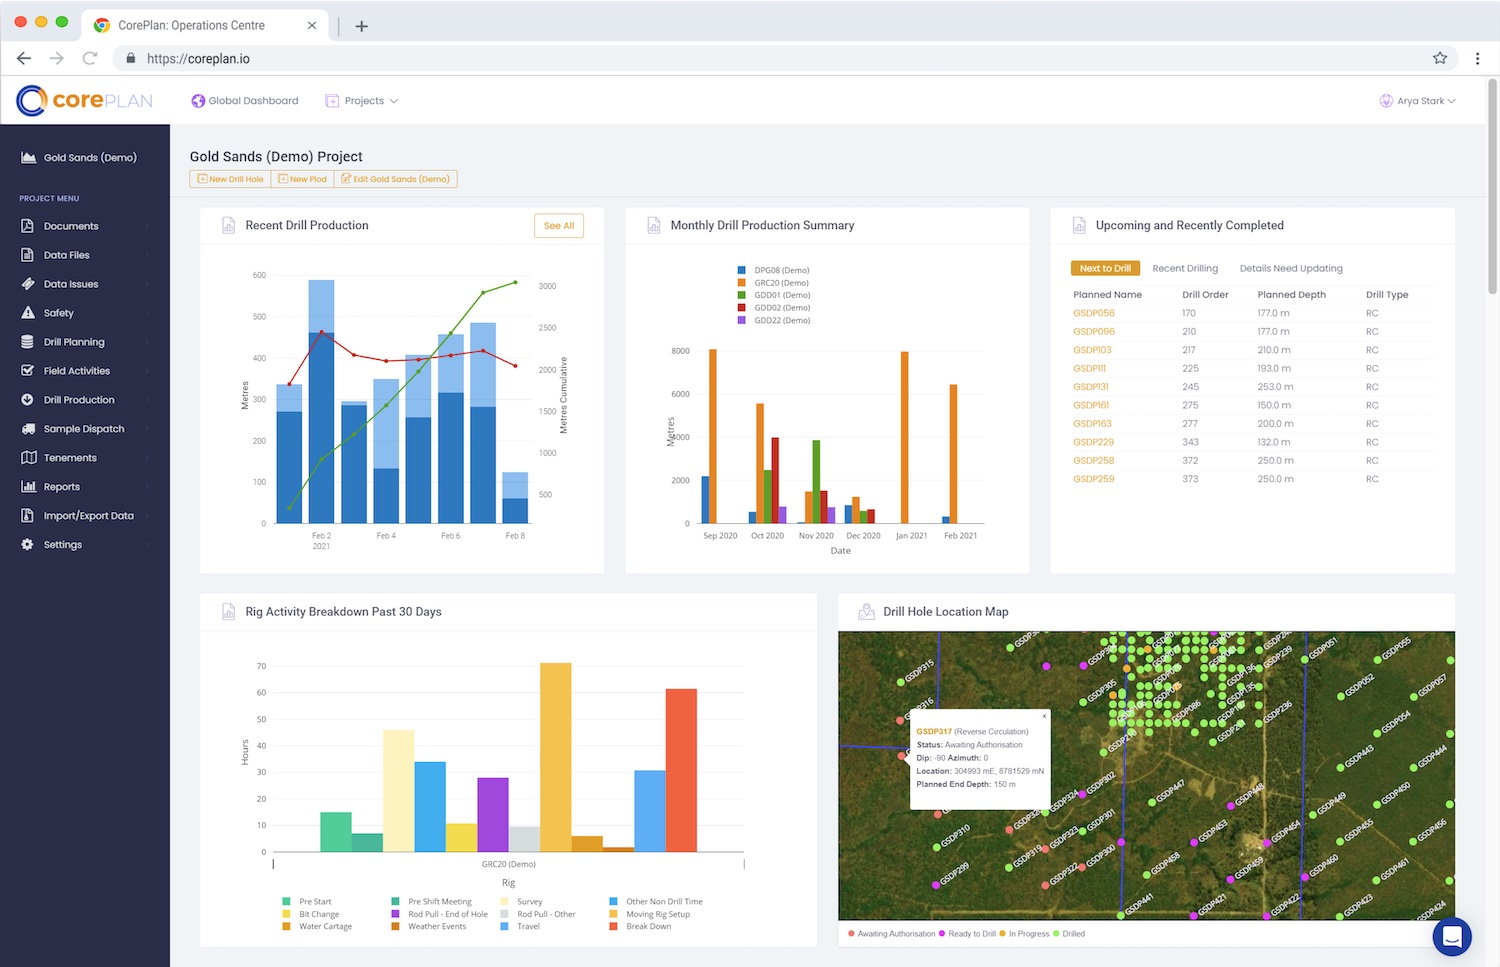Open the Projects dropdown
This screenshot has height=967, width=1500.
362,100
